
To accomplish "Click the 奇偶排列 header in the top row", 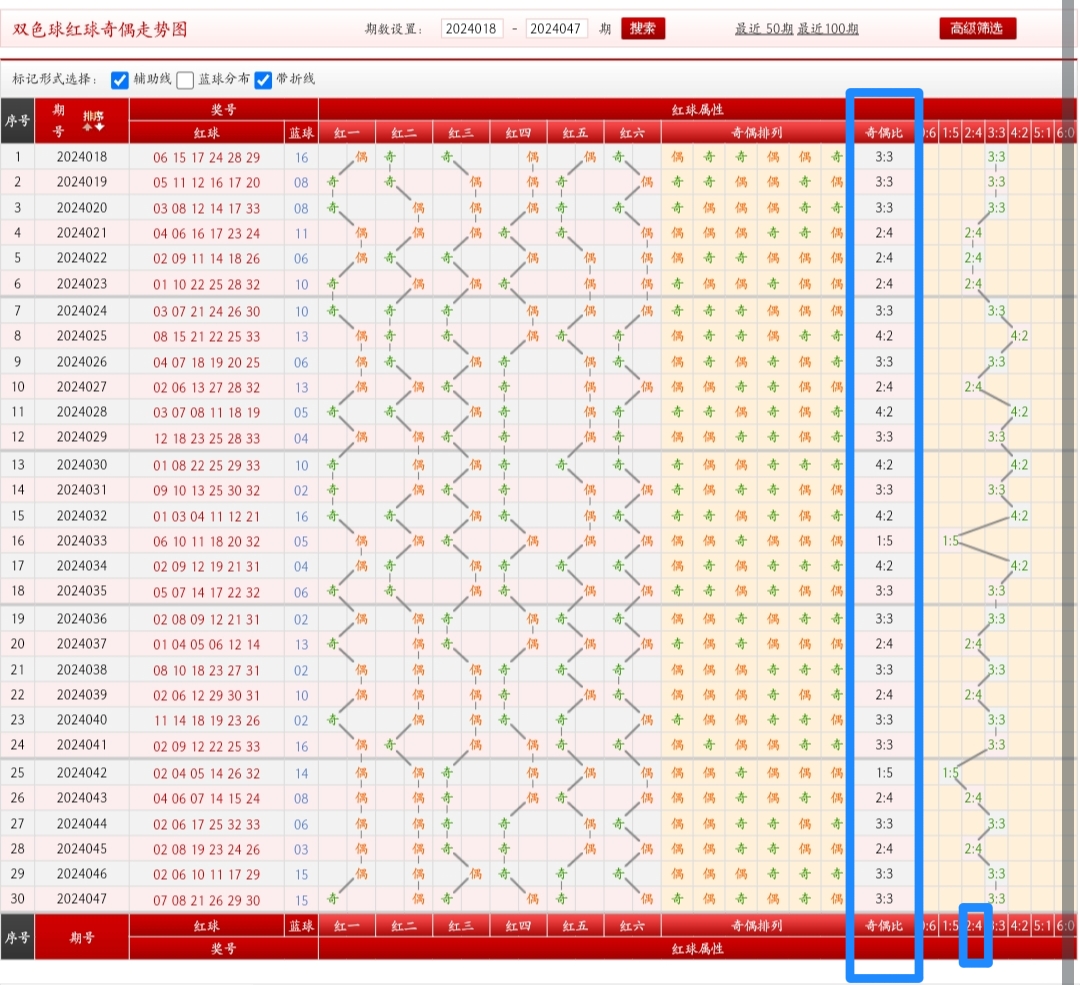I will 756,133.
